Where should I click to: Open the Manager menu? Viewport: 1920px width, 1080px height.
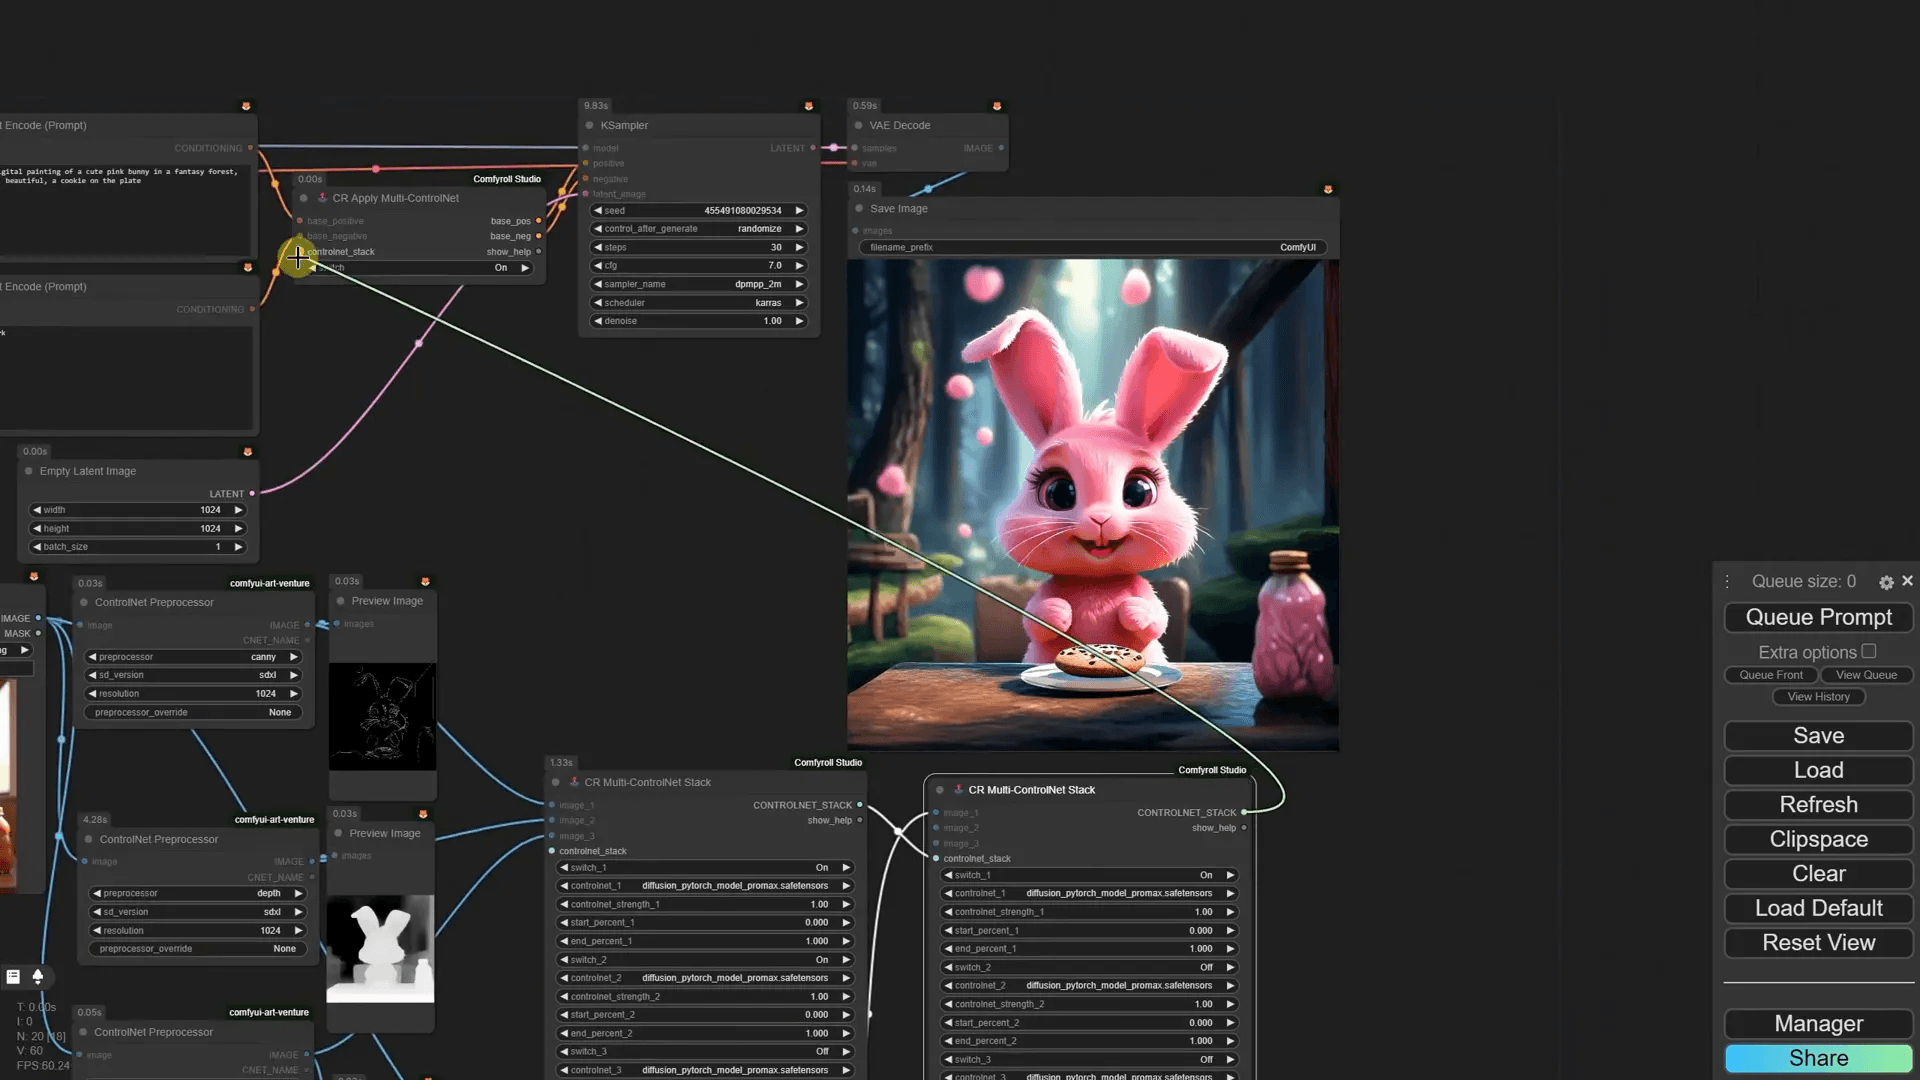1818,1024
